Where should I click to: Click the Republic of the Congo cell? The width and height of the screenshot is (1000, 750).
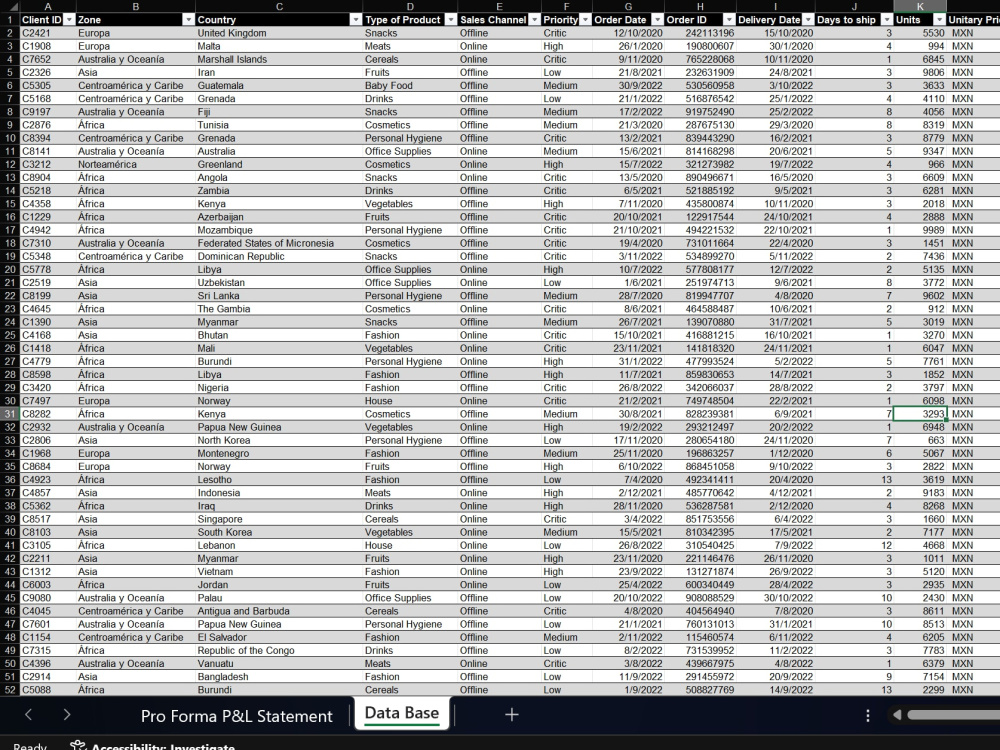(x=279, y=651)
